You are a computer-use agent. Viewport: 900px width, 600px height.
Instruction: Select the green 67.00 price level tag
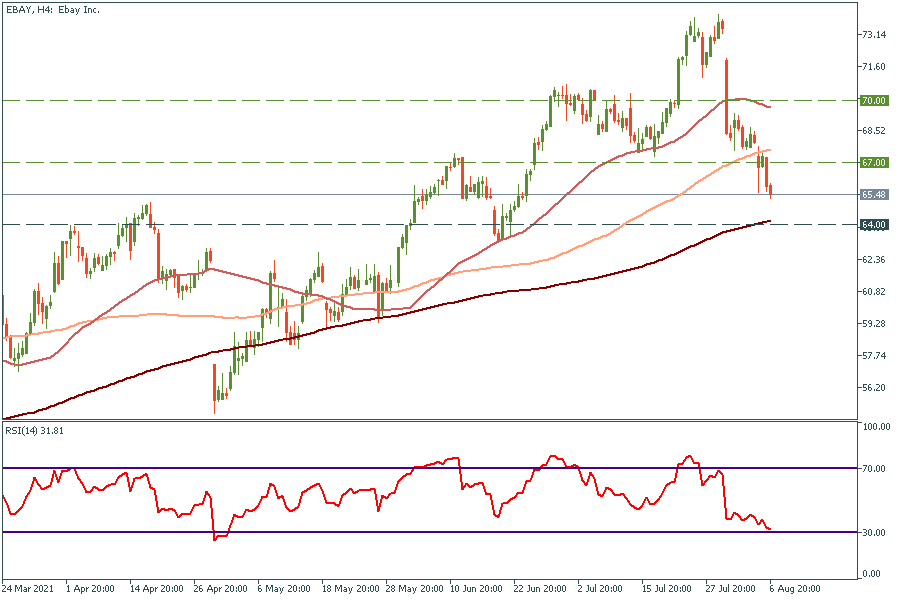(x=873, y=162)
